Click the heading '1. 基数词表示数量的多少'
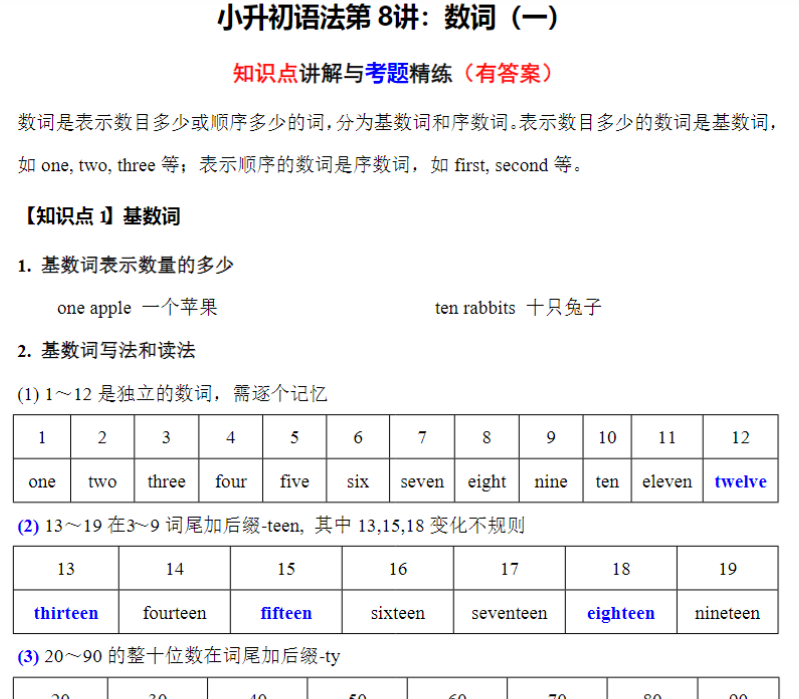This screenshot has width=799, height=699. click(126, 265)
